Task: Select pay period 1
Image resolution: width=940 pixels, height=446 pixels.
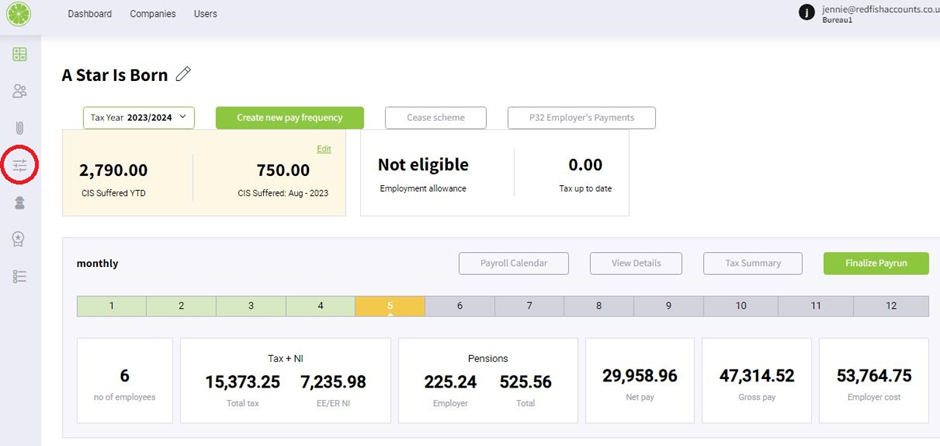Action: [112, 306]
